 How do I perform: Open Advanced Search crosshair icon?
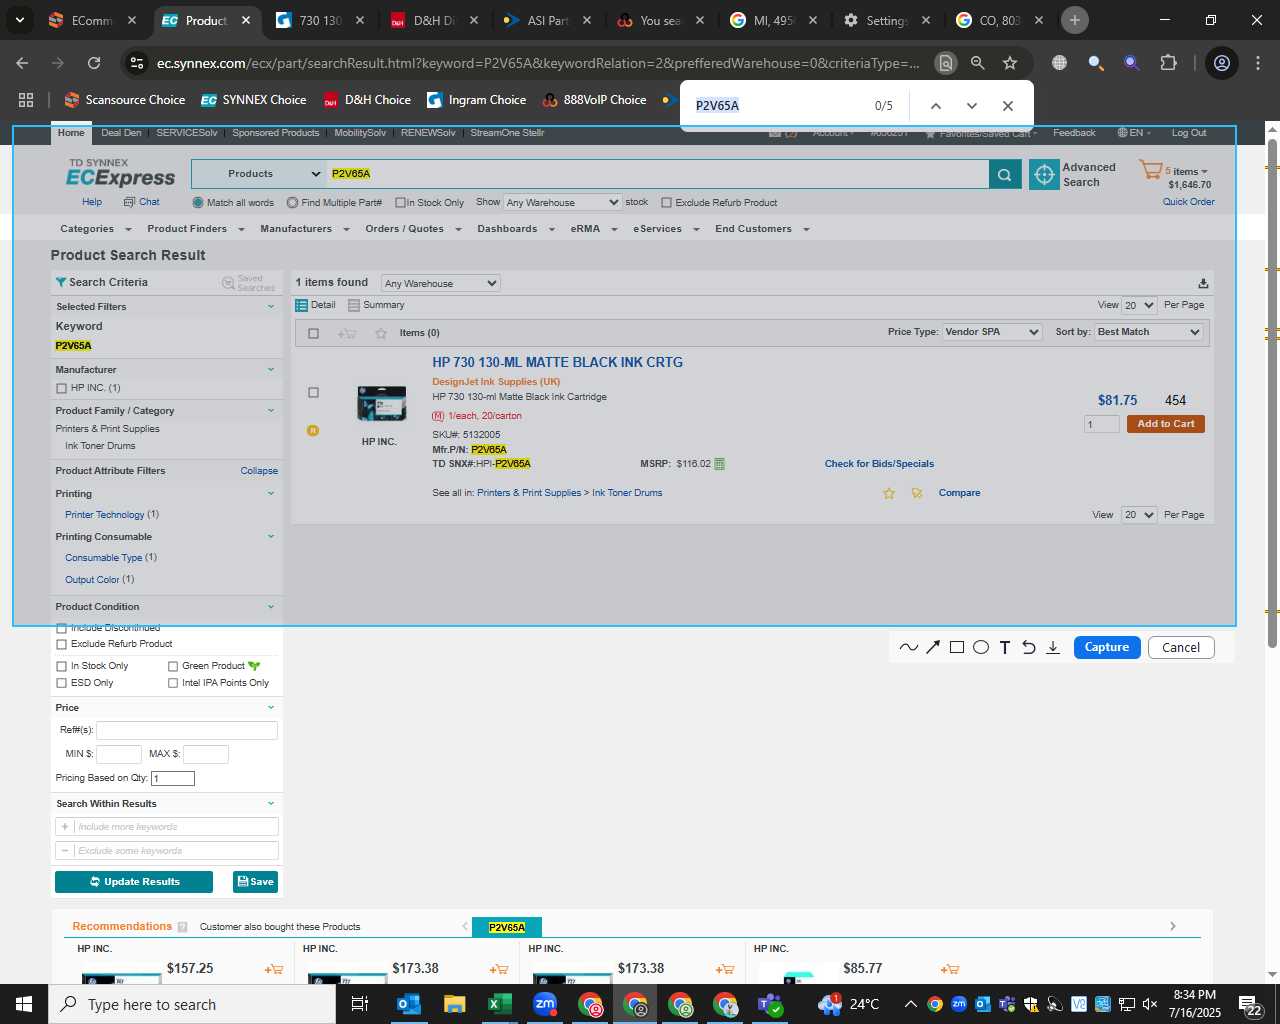click(x=1044, y=174)
